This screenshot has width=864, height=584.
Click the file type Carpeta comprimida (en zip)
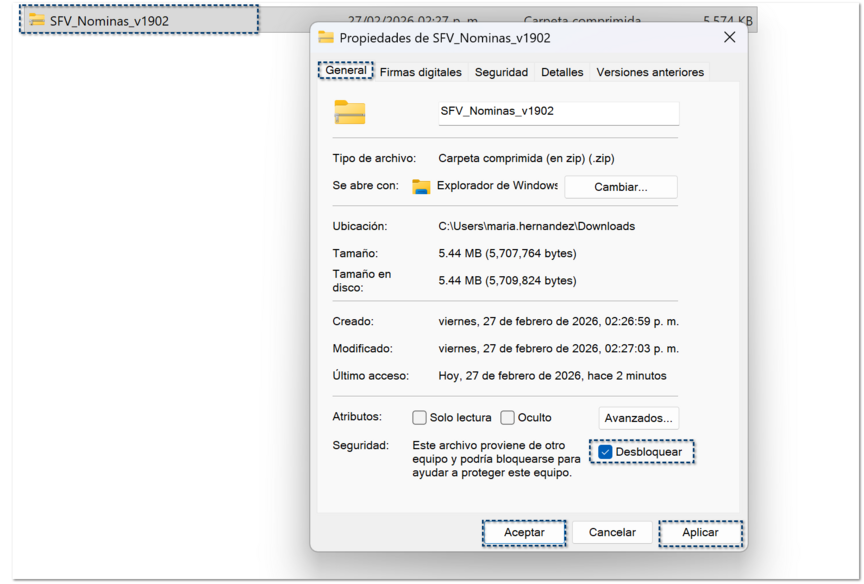coord(526,159)
